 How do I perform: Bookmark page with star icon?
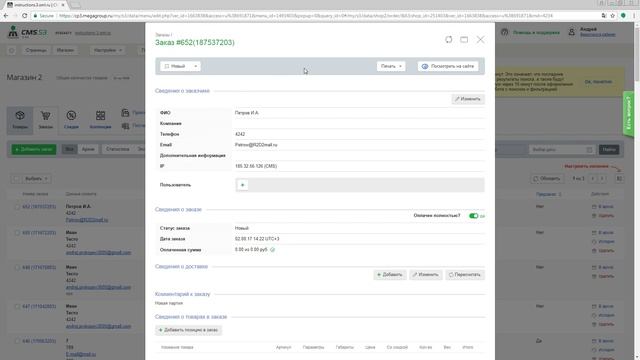coord(613,16)
